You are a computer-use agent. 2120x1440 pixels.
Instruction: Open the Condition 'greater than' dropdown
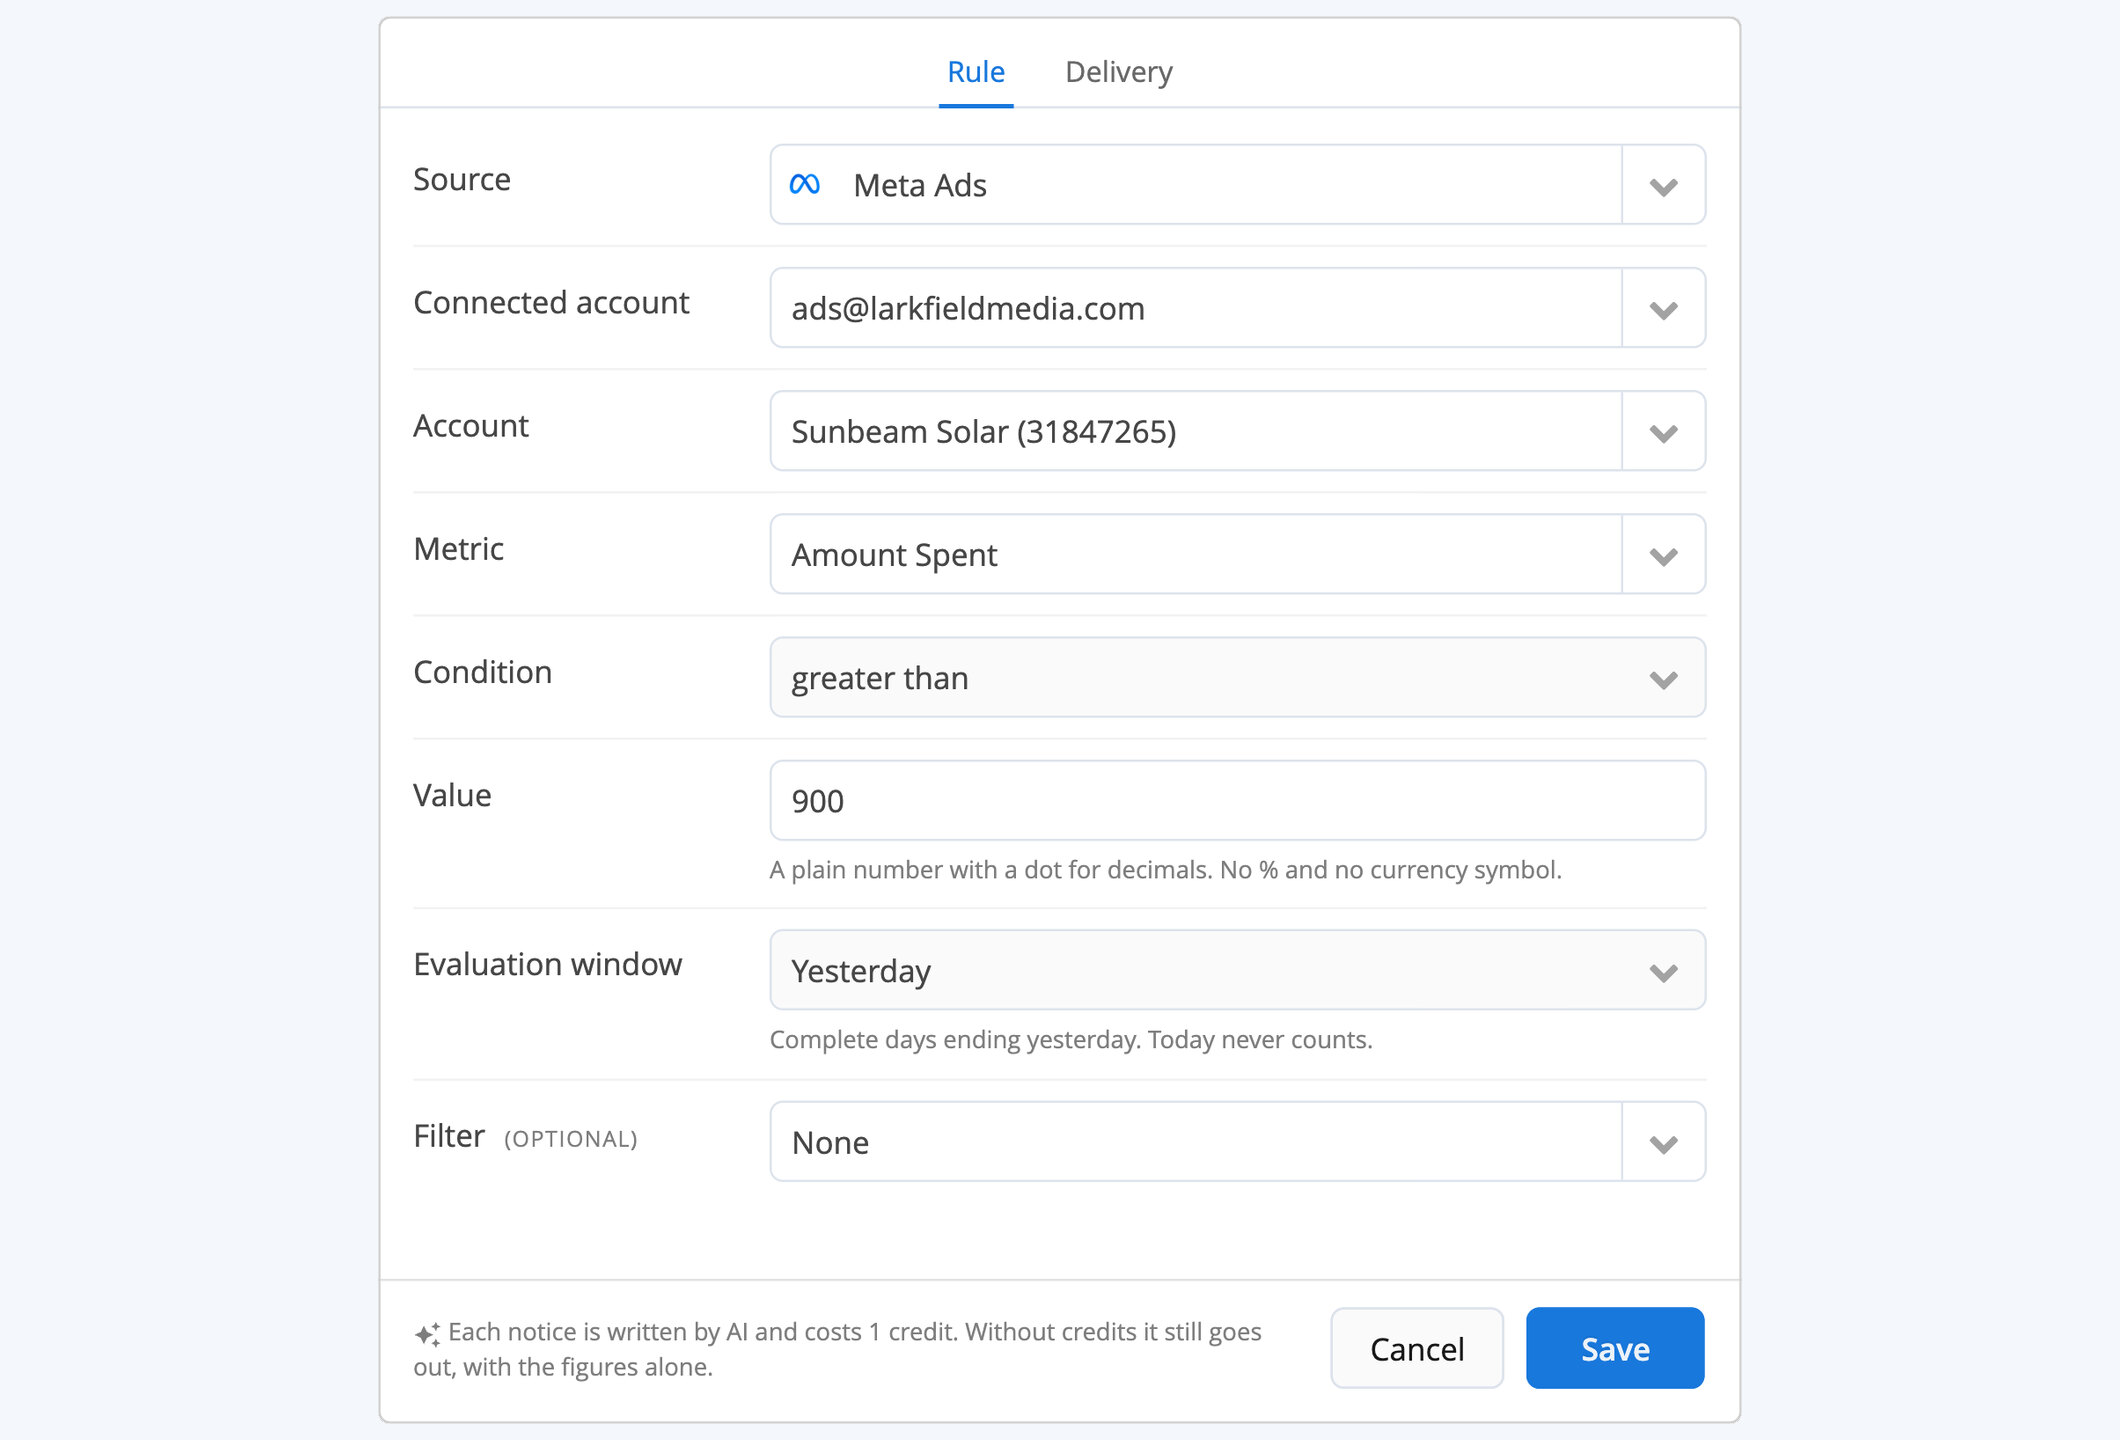pos(1238,677)
